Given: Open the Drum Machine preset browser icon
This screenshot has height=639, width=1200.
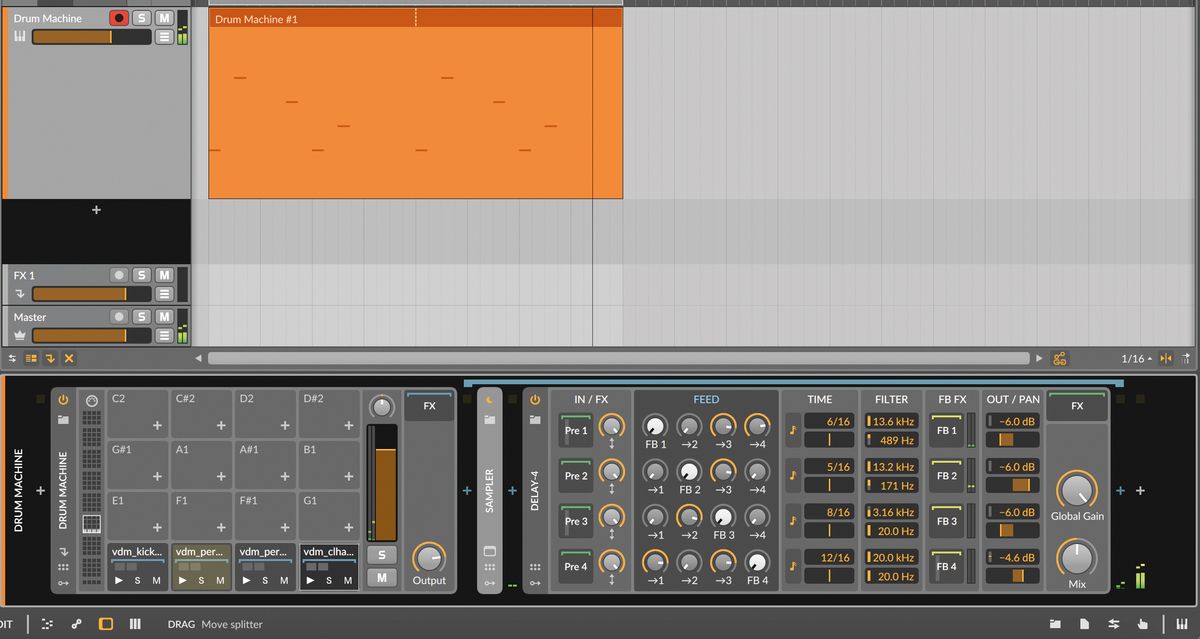Looking at the screenshot, I should pyautogui.click(x=63, y=419).
